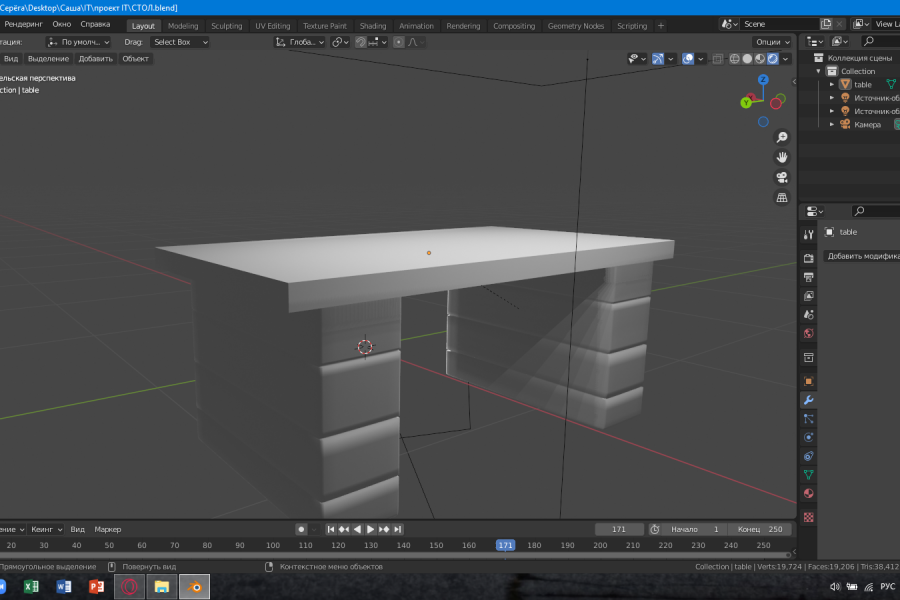The width and height of the screenshot is (900, 600).
Task: Select rendered viewport shading sphere
Action: [x=773, y=59]
